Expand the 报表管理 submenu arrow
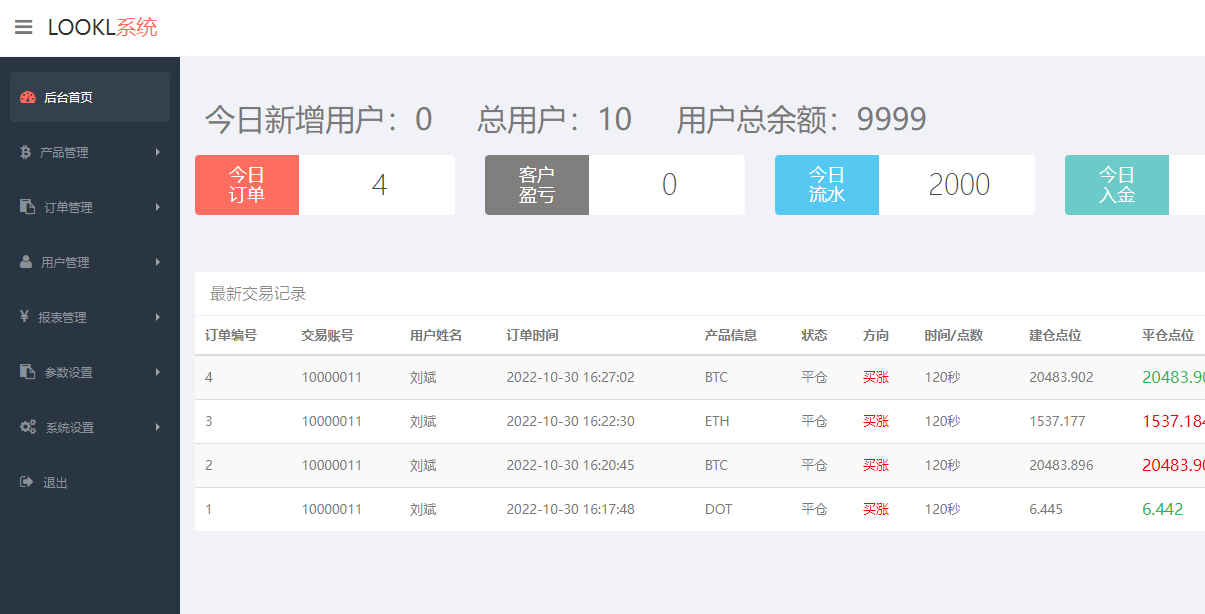 click(158, 317)
